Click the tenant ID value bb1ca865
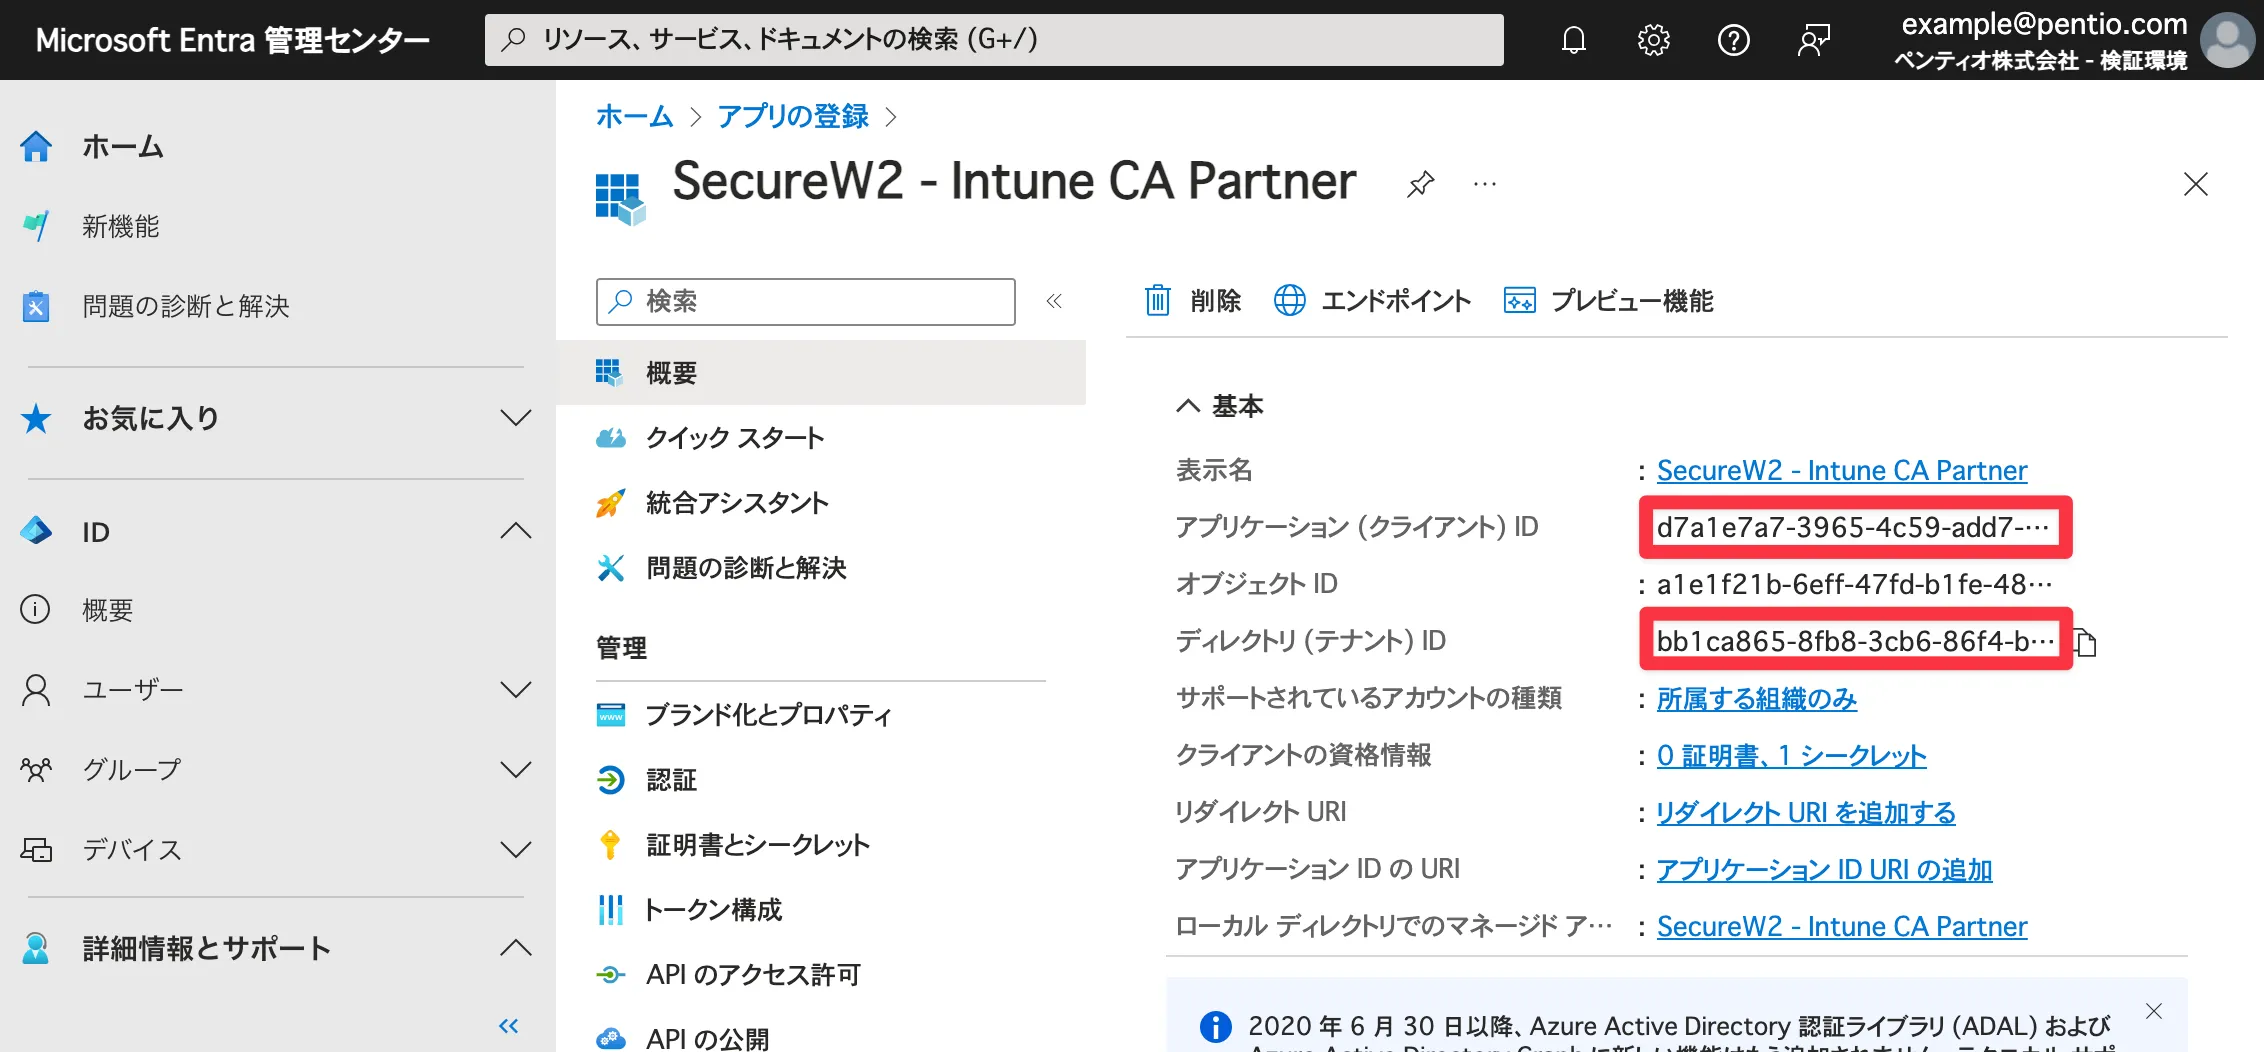The height and width of the screenshot is (1052, 2264). [1856, 641]
